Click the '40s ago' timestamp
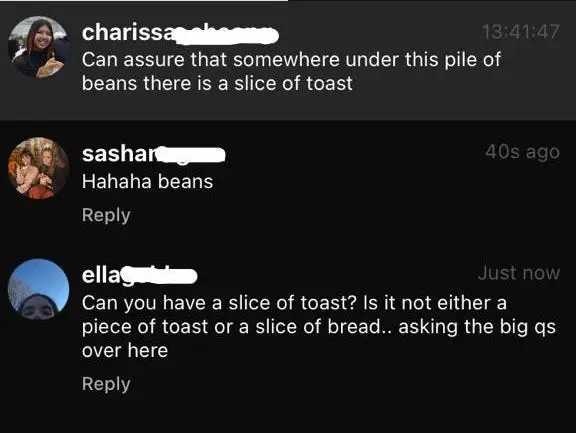Viewport: 576px width, 433px height. tap(522, 152)
